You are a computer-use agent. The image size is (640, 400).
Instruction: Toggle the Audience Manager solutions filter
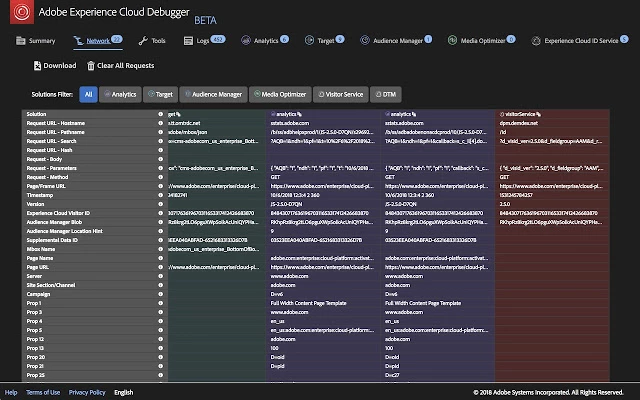(213, 94)
